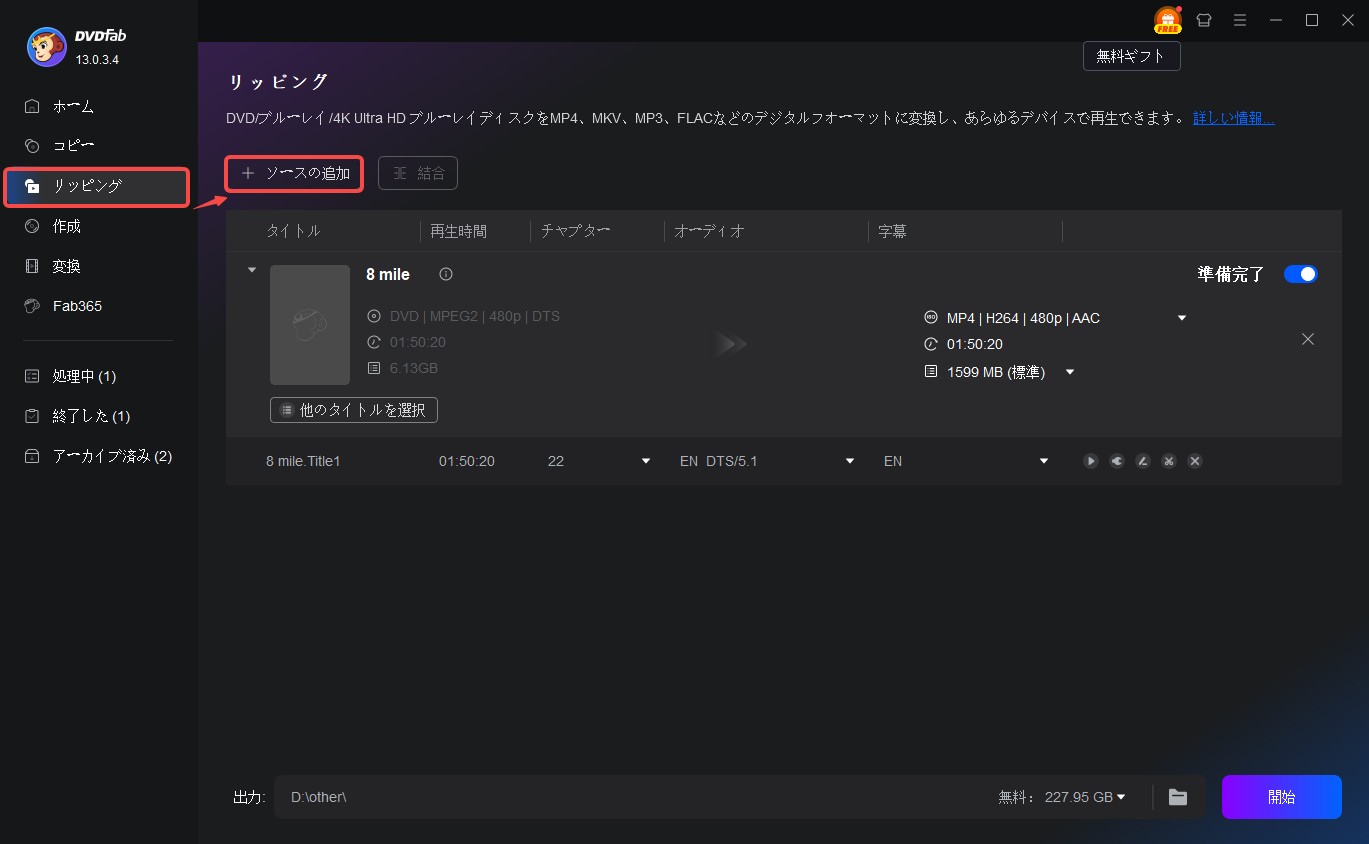
Task: Delete Title1 with round X icon
Action: pyautogui.click(x=1195, y=461)
